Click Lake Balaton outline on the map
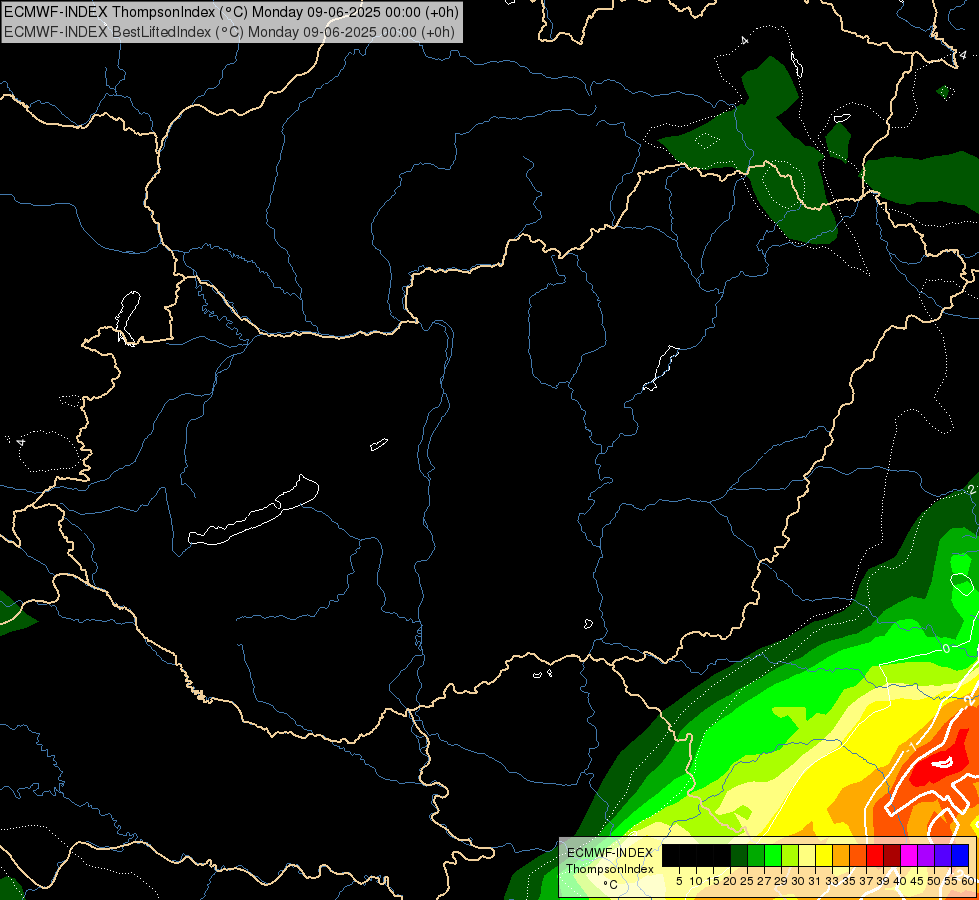This screenshot has height=900, width=979. (x=253, y=512)
